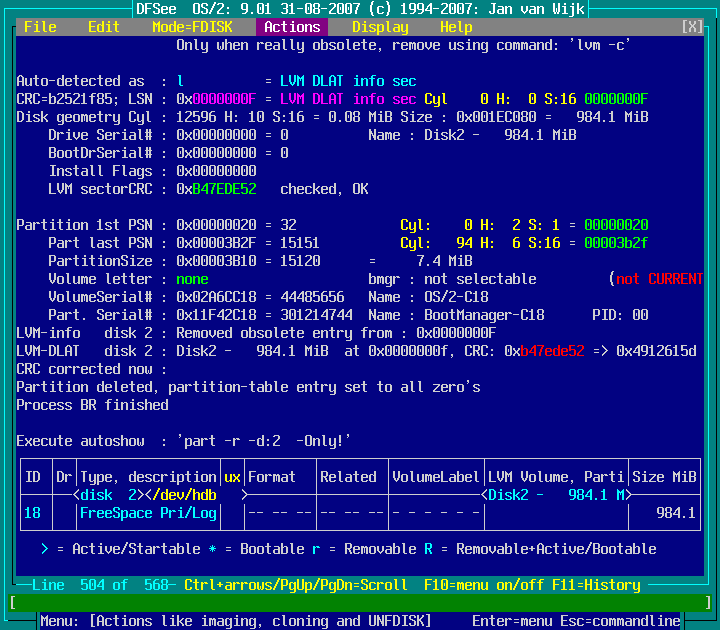This screenshot has width=720, height=630.
Task: Click the 984.1 size value in table
Action: (x=676, y=513)
